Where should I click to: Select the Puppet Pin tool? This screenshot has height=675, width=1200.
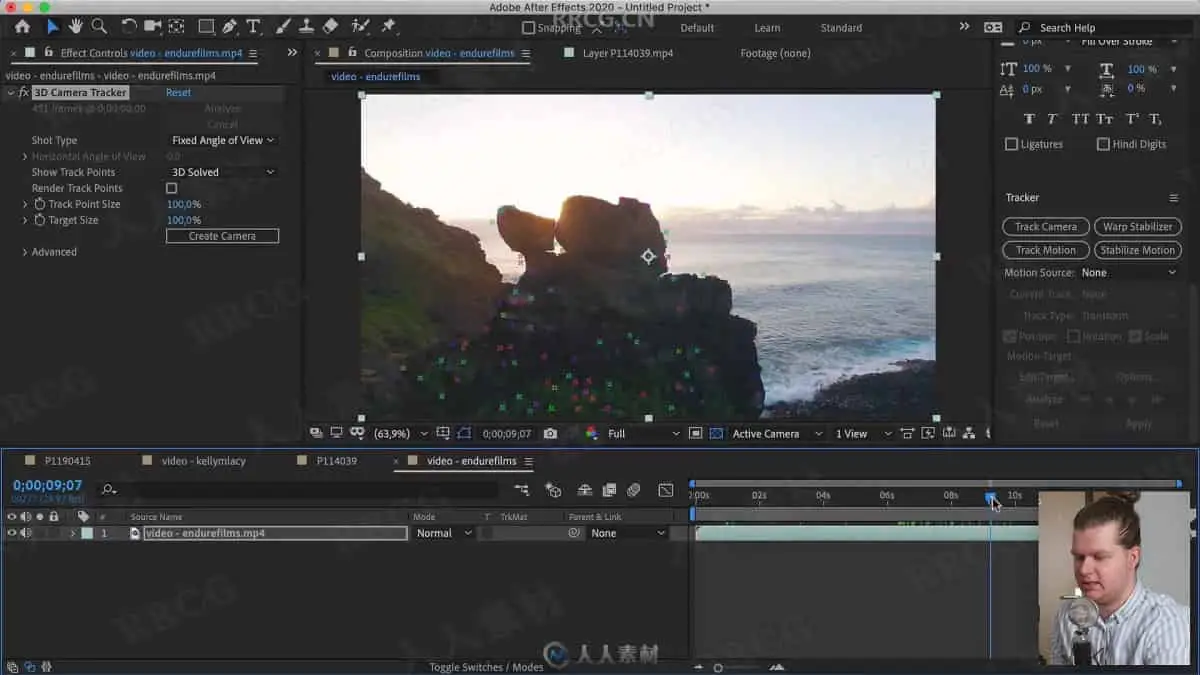[388, 27]
